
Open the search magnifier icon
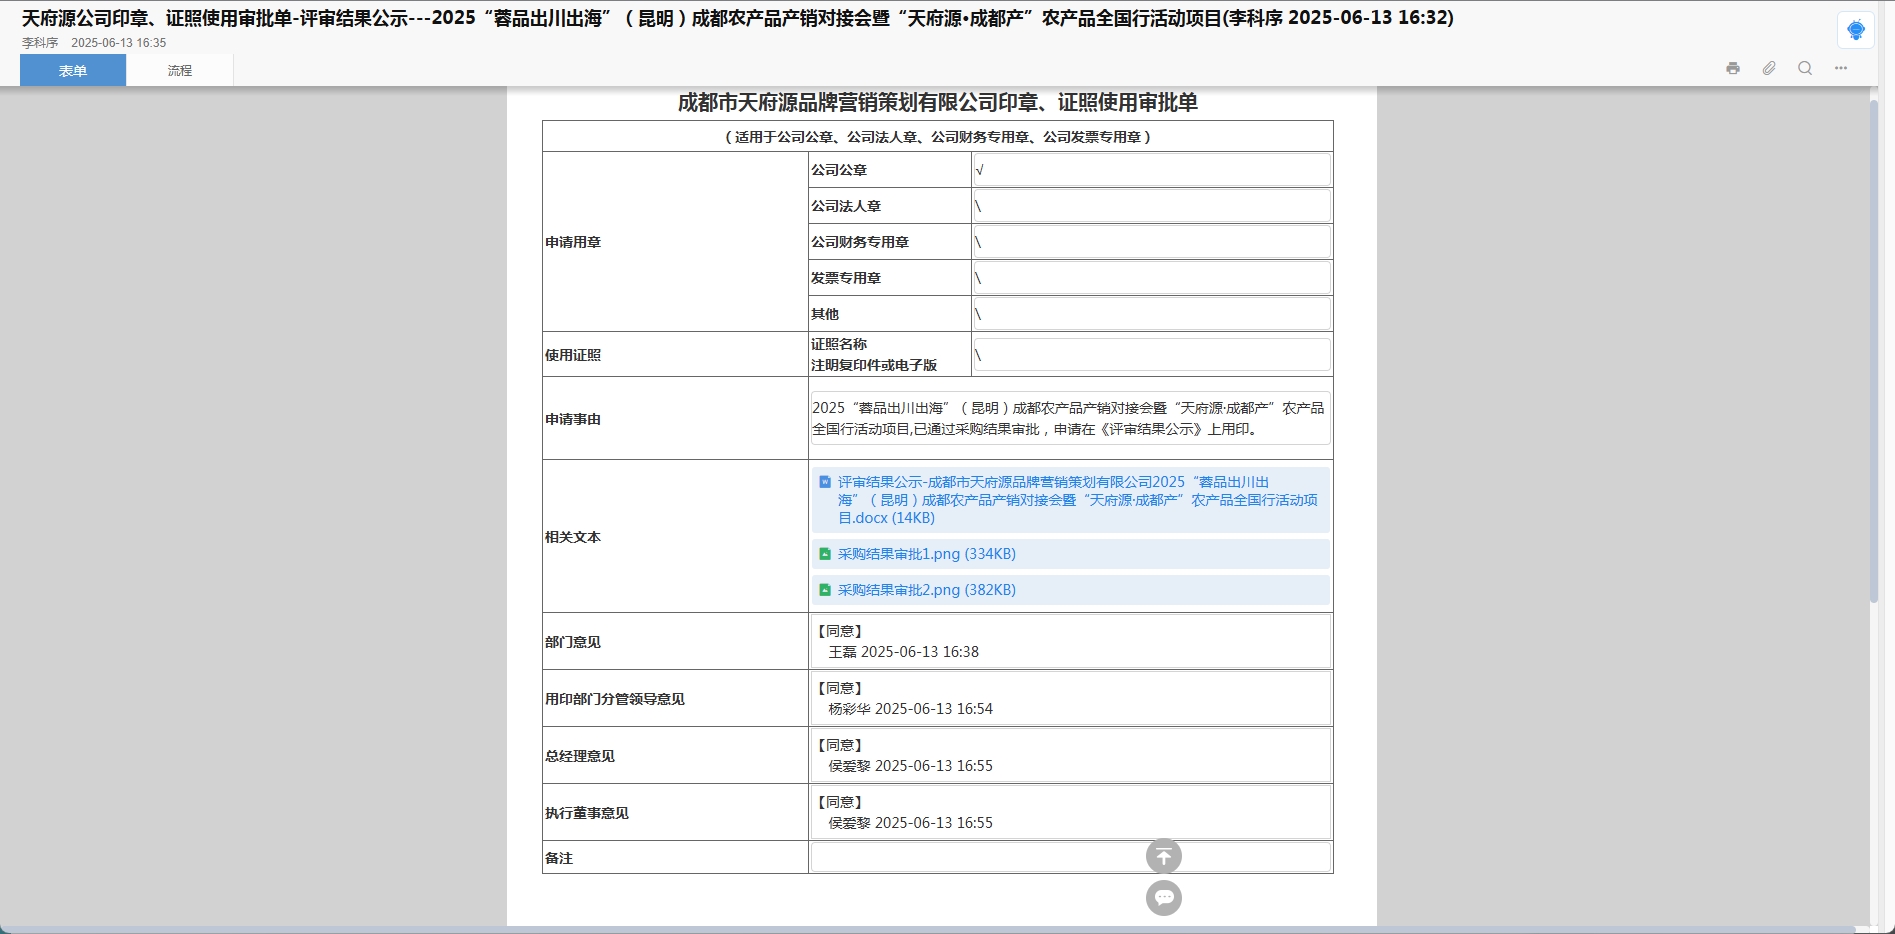(x=1805, y=68)
